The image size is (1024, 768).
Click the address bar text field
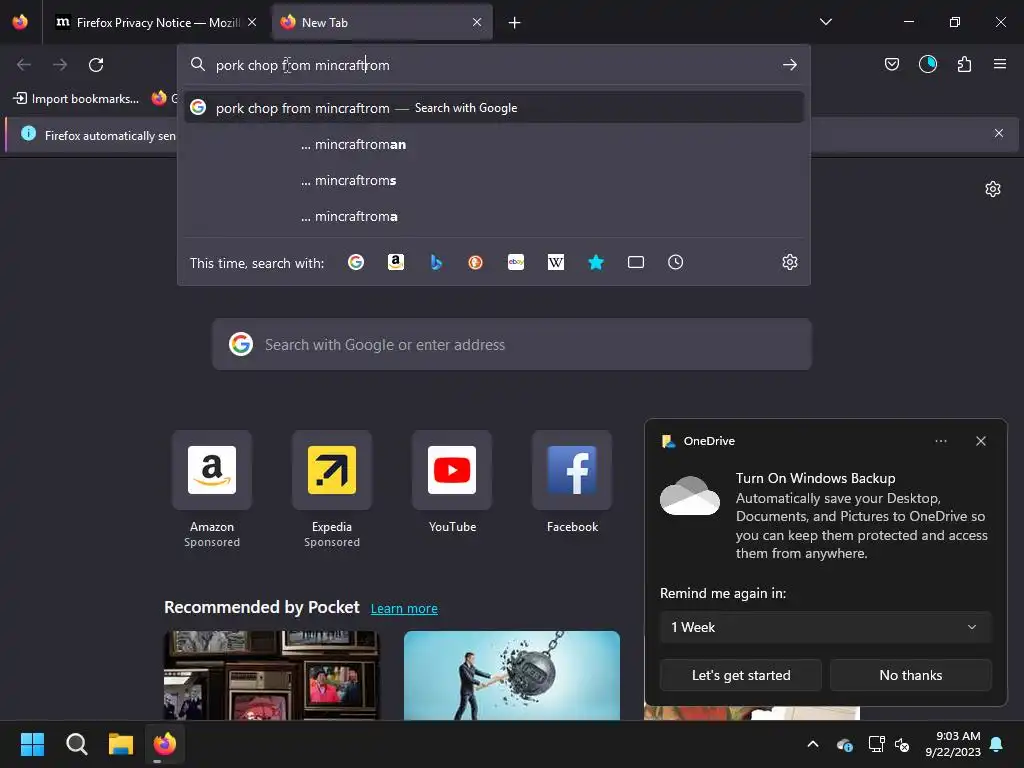494,65
